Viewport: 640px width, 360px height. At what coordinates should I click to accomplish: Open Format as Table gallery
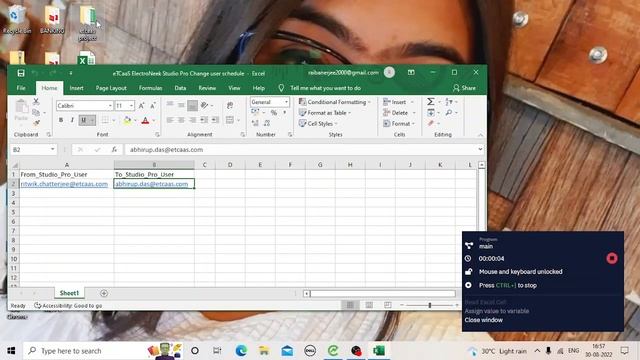pyautogui.click(x=325, y=112)
